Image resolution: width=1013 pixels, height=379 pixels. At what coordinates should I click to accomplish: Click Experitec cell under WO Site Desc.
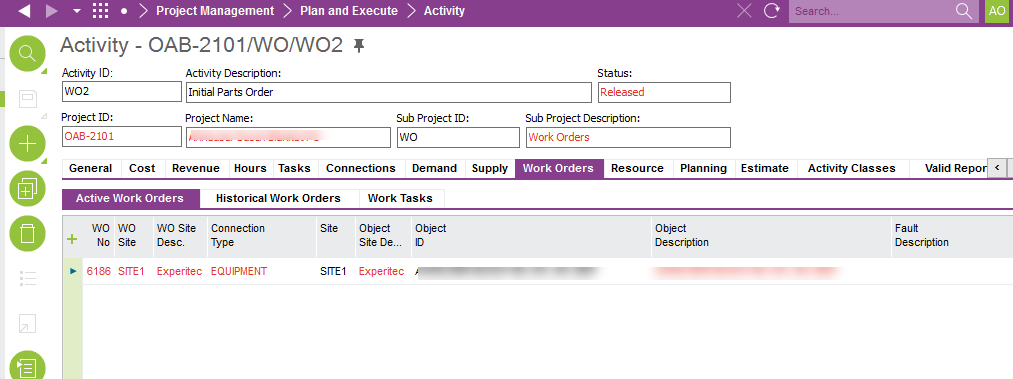pos(180,272)
